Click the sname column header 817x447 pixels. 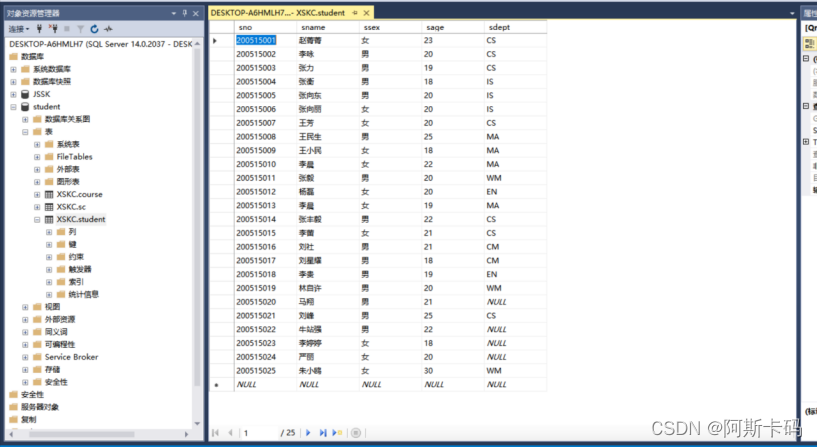tap(328, 27)
